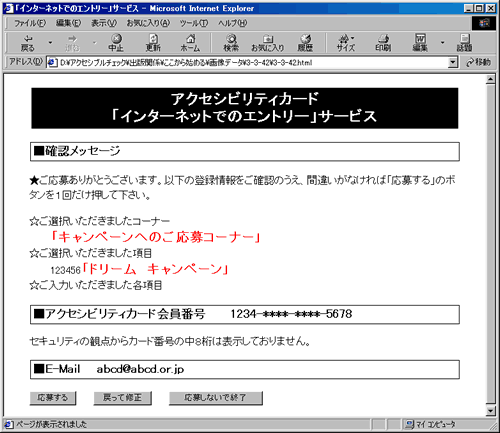Click the 応募しないで終了 button
The height and width of the screenshot is (433, 500).
(216, 398)
